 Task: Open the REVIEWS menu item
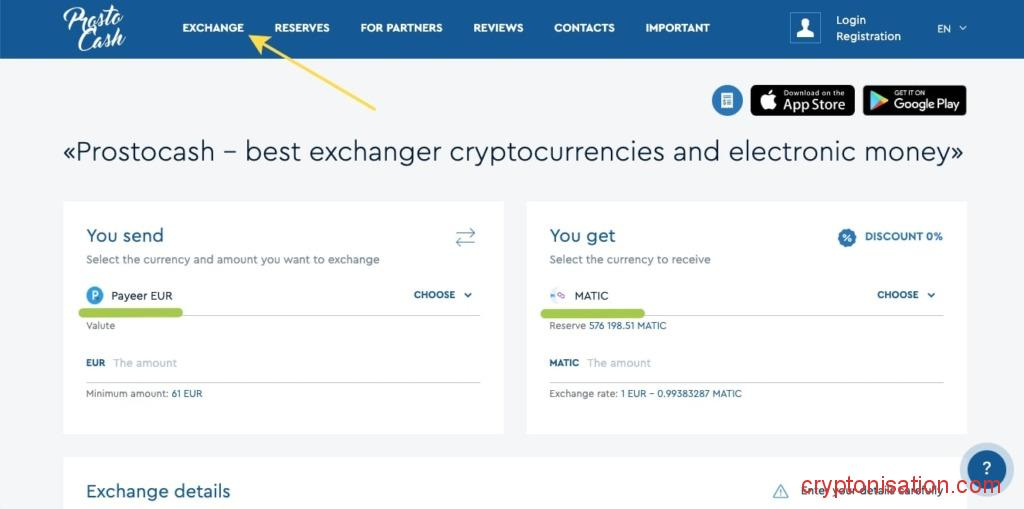(x=498, y=28)
